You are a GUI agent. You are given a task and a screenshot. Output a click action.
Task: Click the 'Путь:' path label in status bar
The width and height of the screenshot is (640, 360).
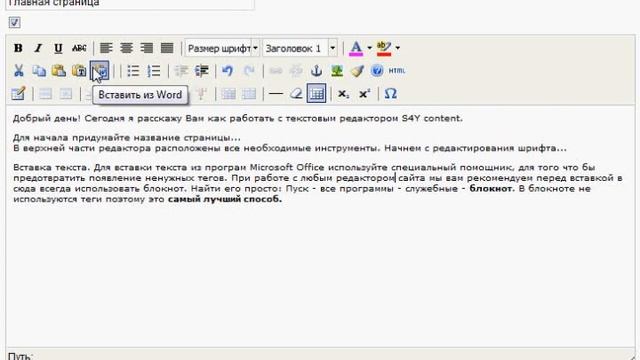click(20, 356)
